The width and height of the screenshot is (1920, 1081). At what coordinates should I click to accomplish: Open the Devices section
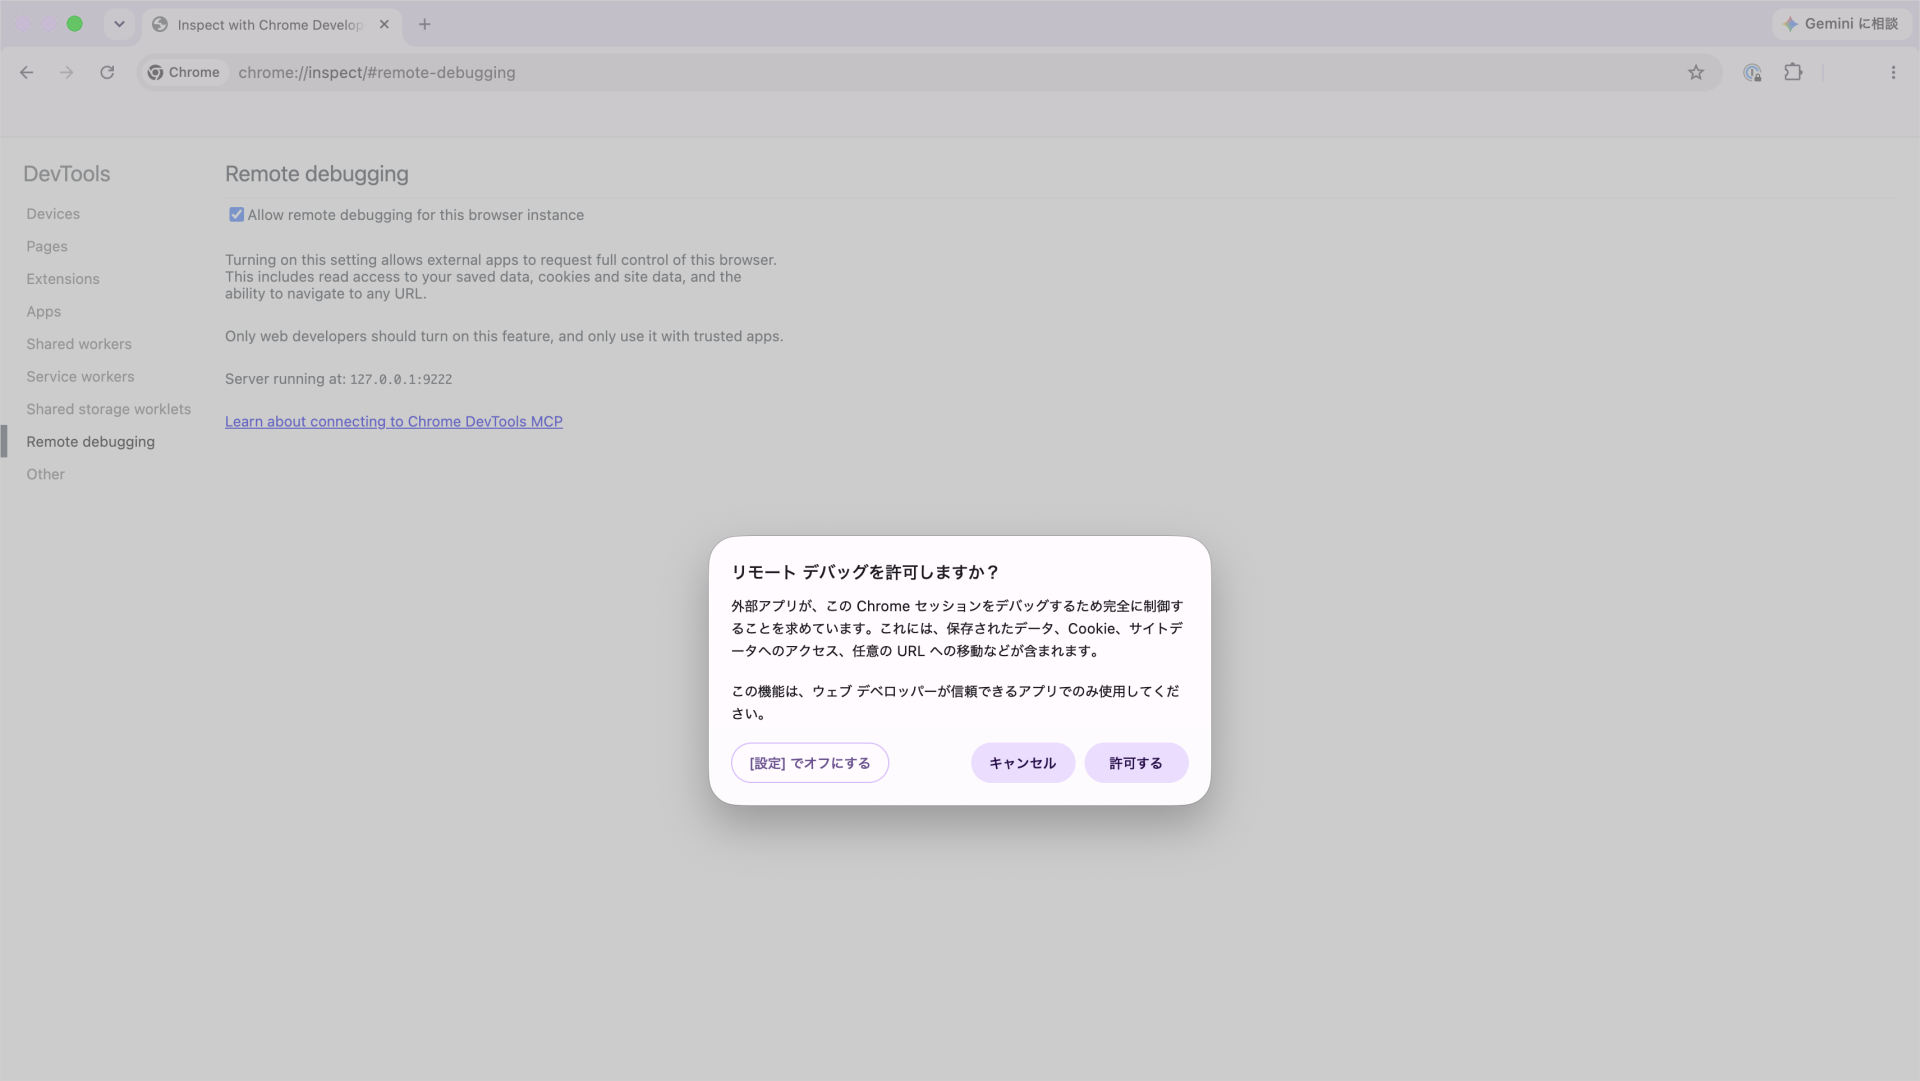click(53, 214)
